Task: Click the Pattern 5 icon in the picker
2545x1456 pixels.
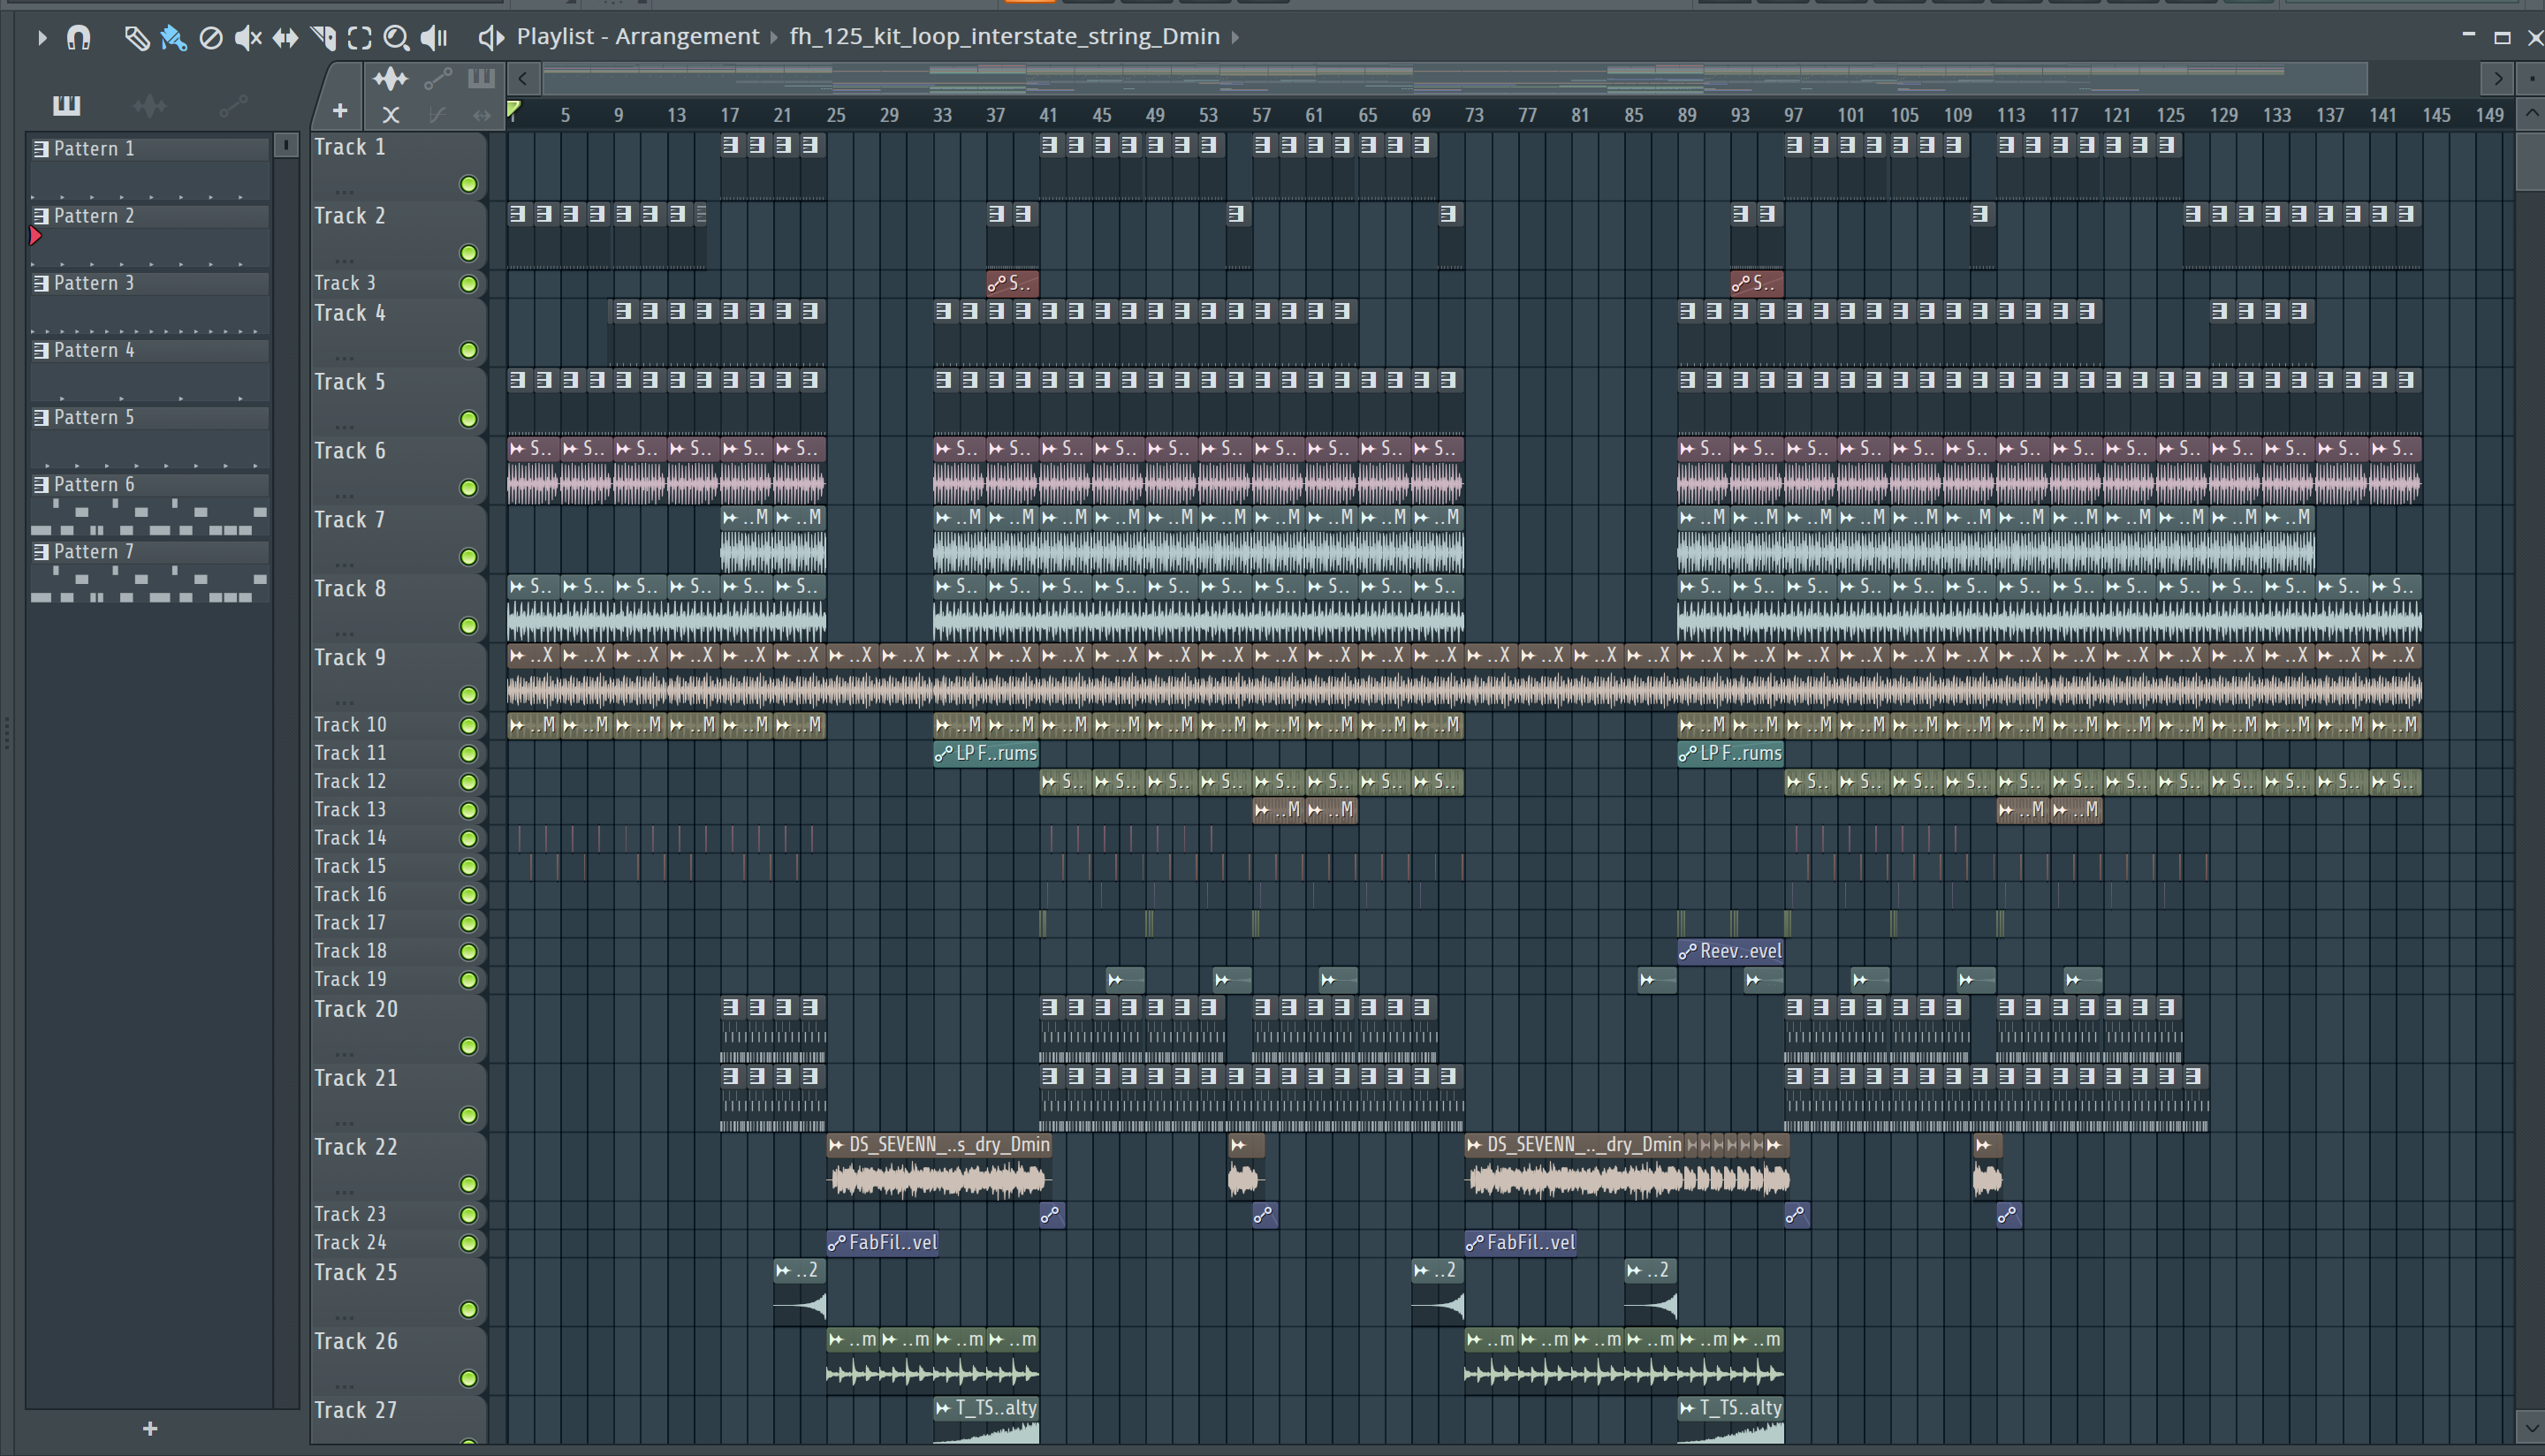Action: pos(41,418)
